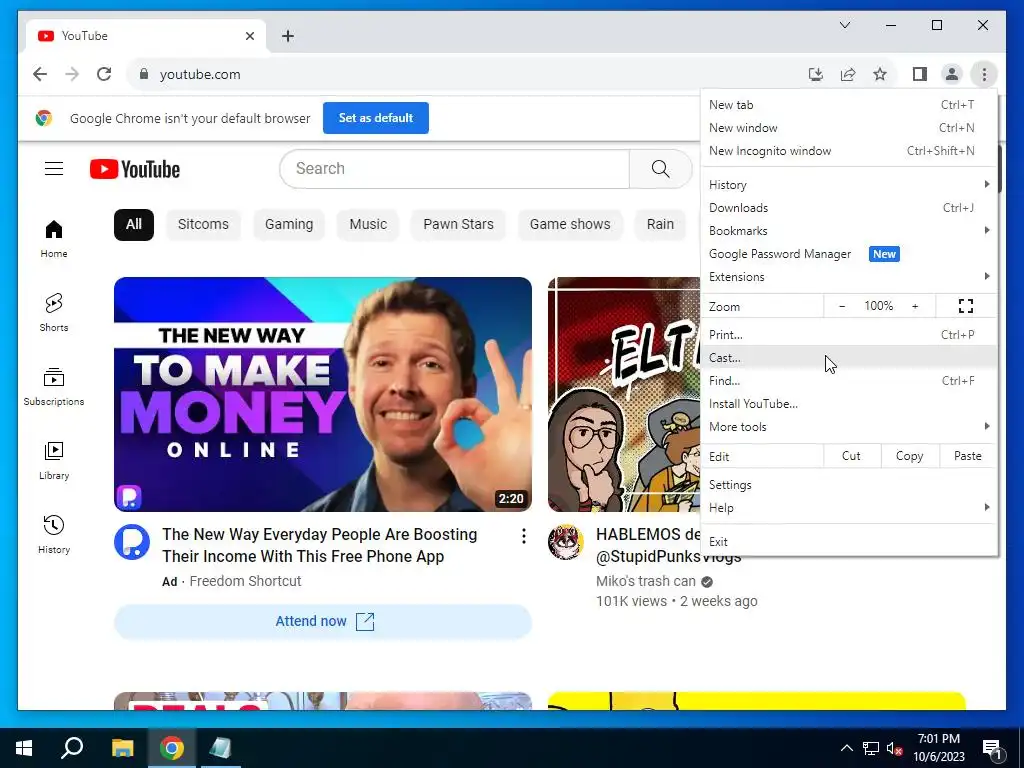Choose New Incognito window
This screenshot has width=1024, height=768.
coord(848,150)
